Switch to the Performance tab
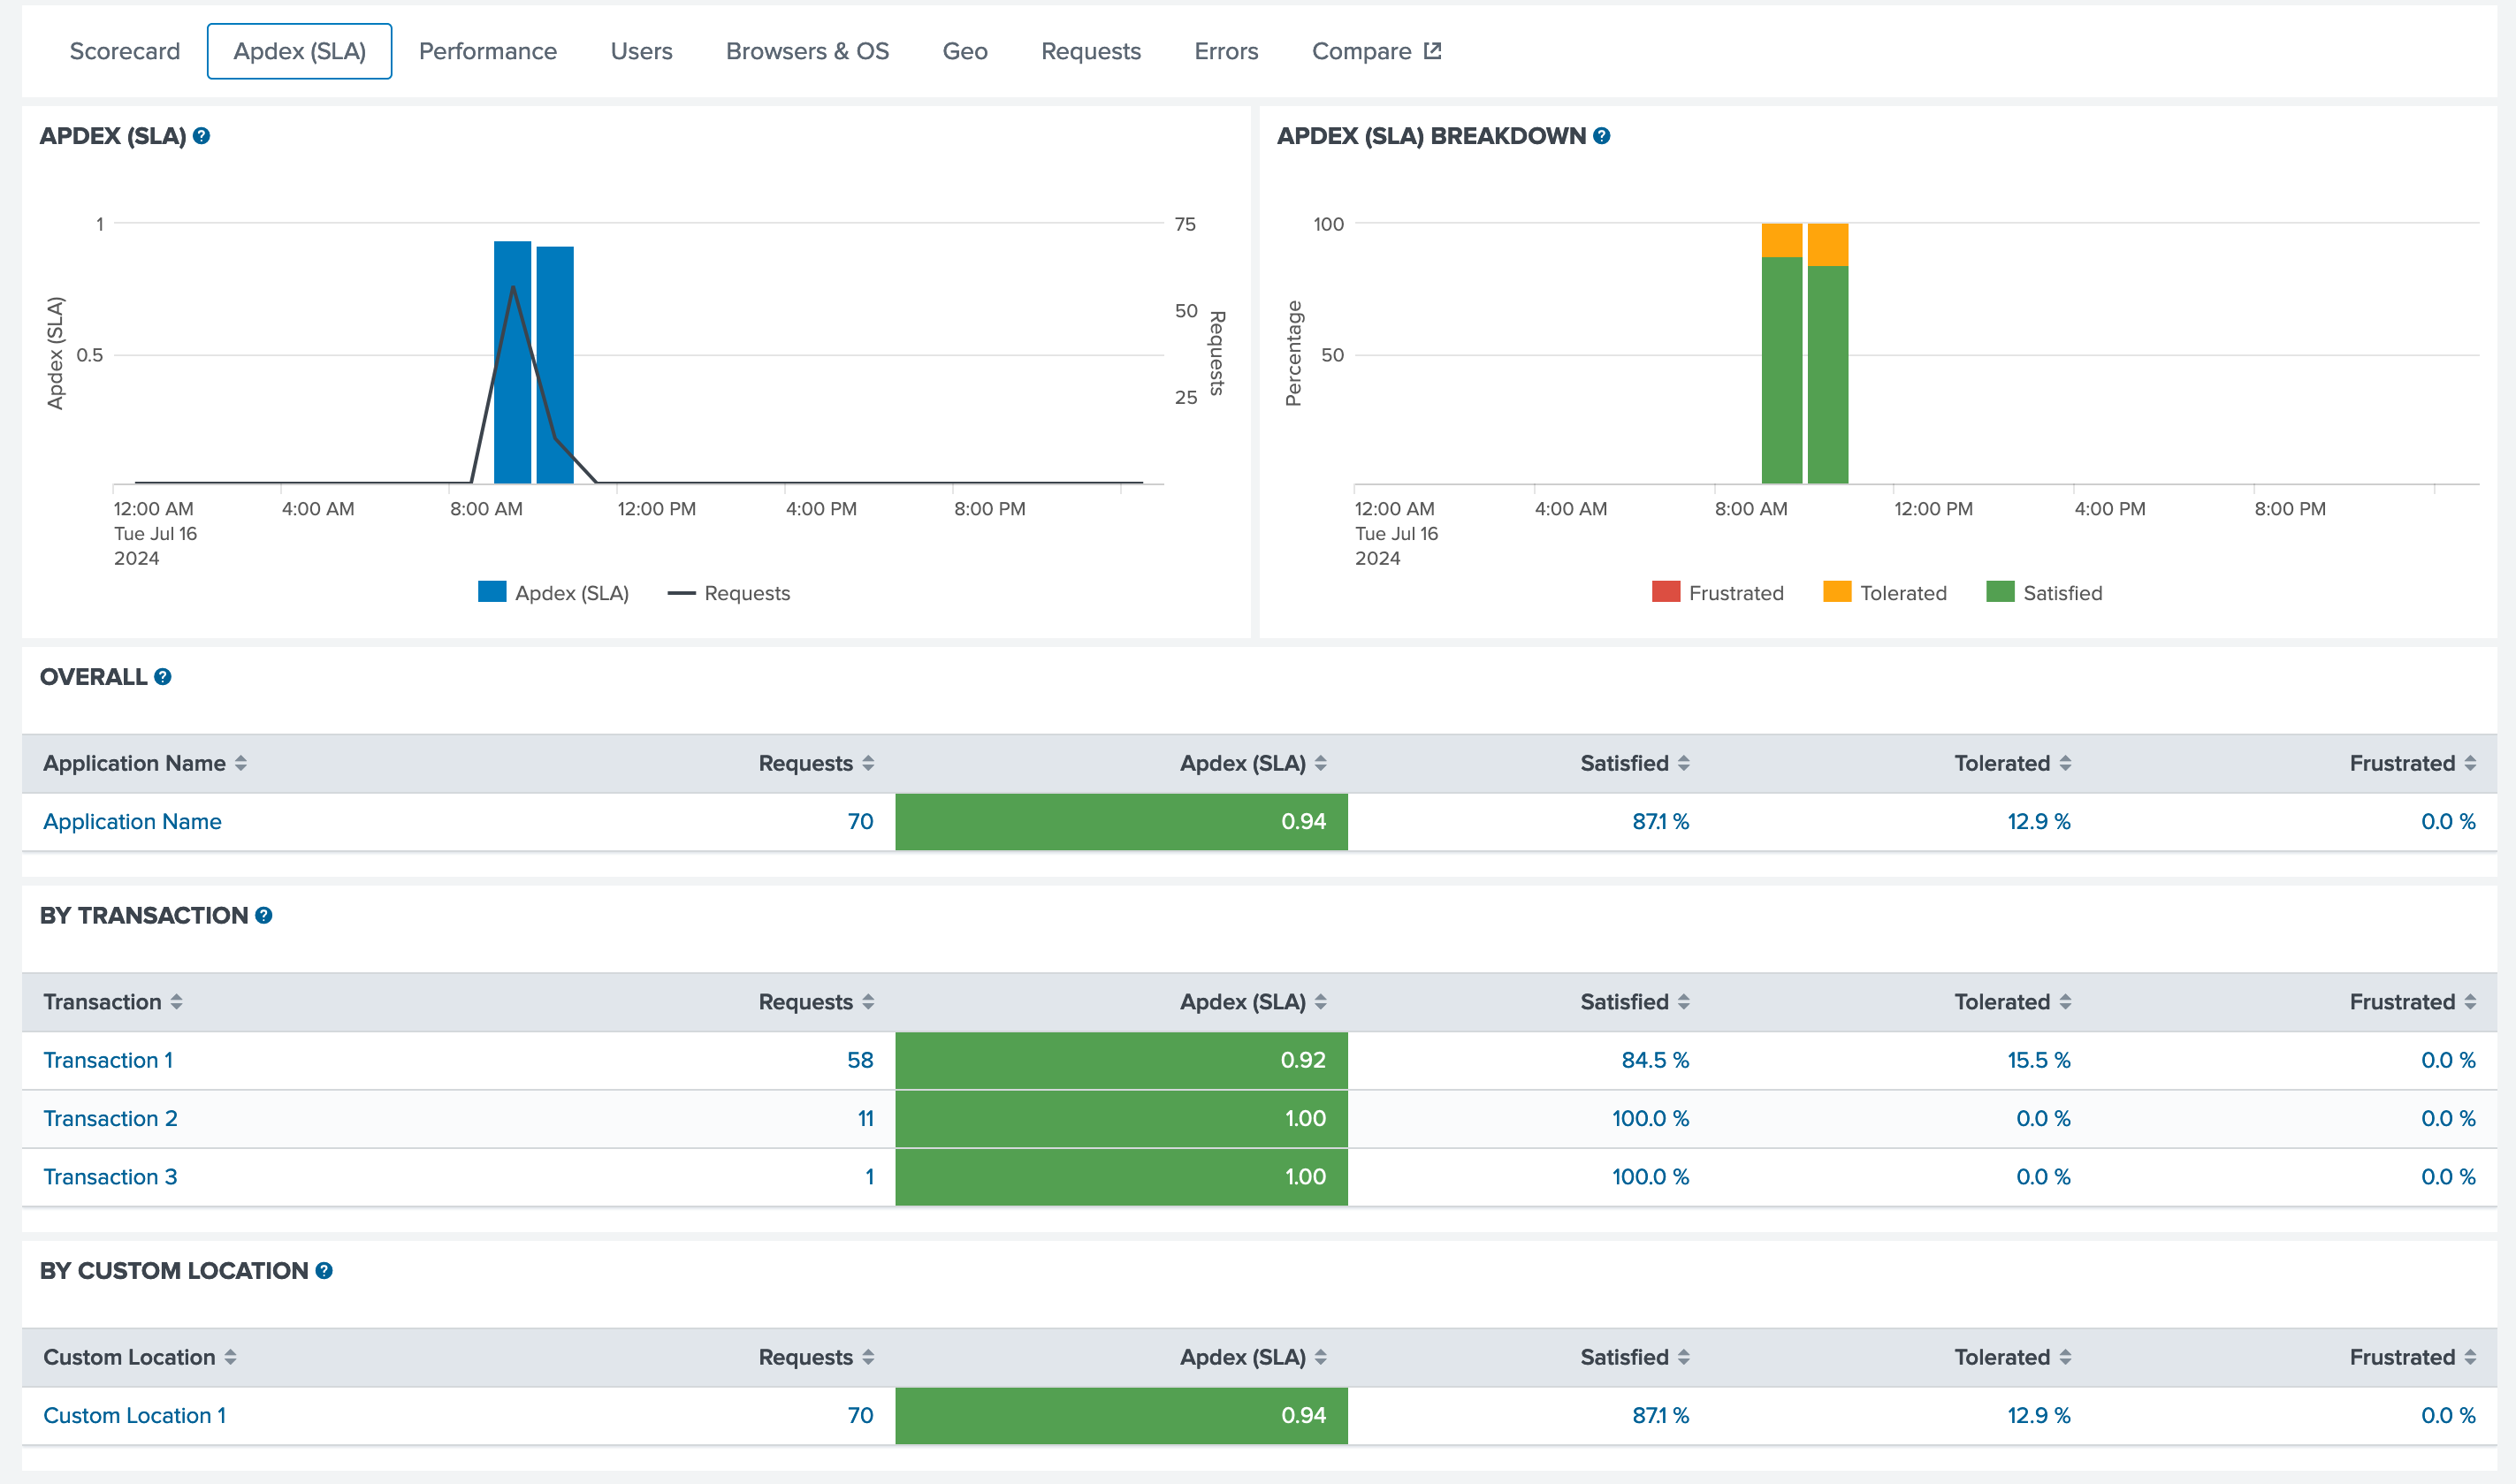Screen dimensions: 2516x1484 click(487, 51)
